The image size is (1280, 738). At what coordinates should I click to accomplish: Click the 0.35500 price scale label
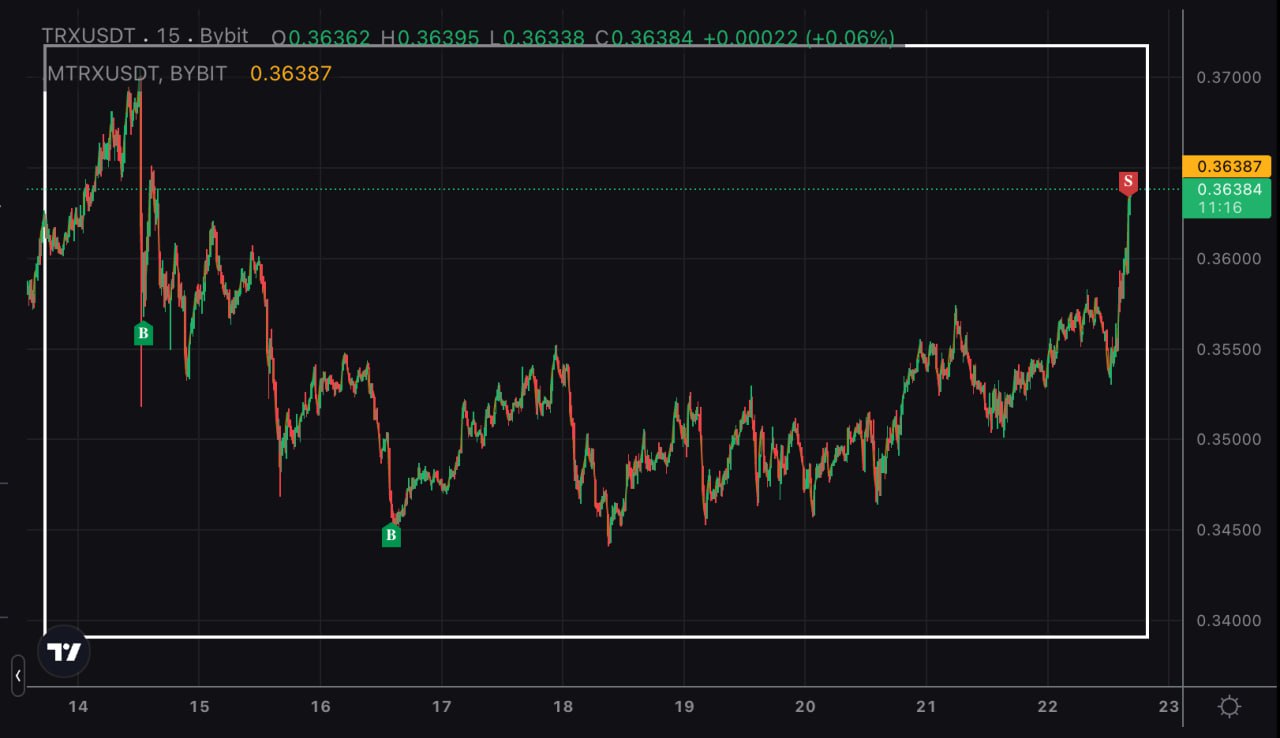tap(1227, 349)
